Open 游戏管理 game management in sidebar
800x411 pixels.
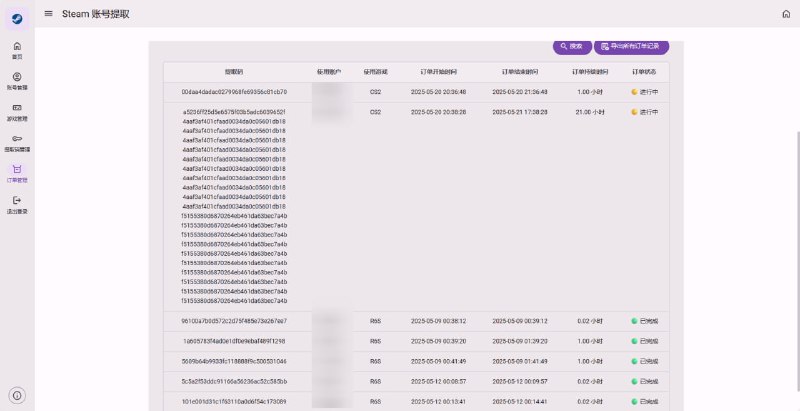pyautogui.click(x=17, y=111)
